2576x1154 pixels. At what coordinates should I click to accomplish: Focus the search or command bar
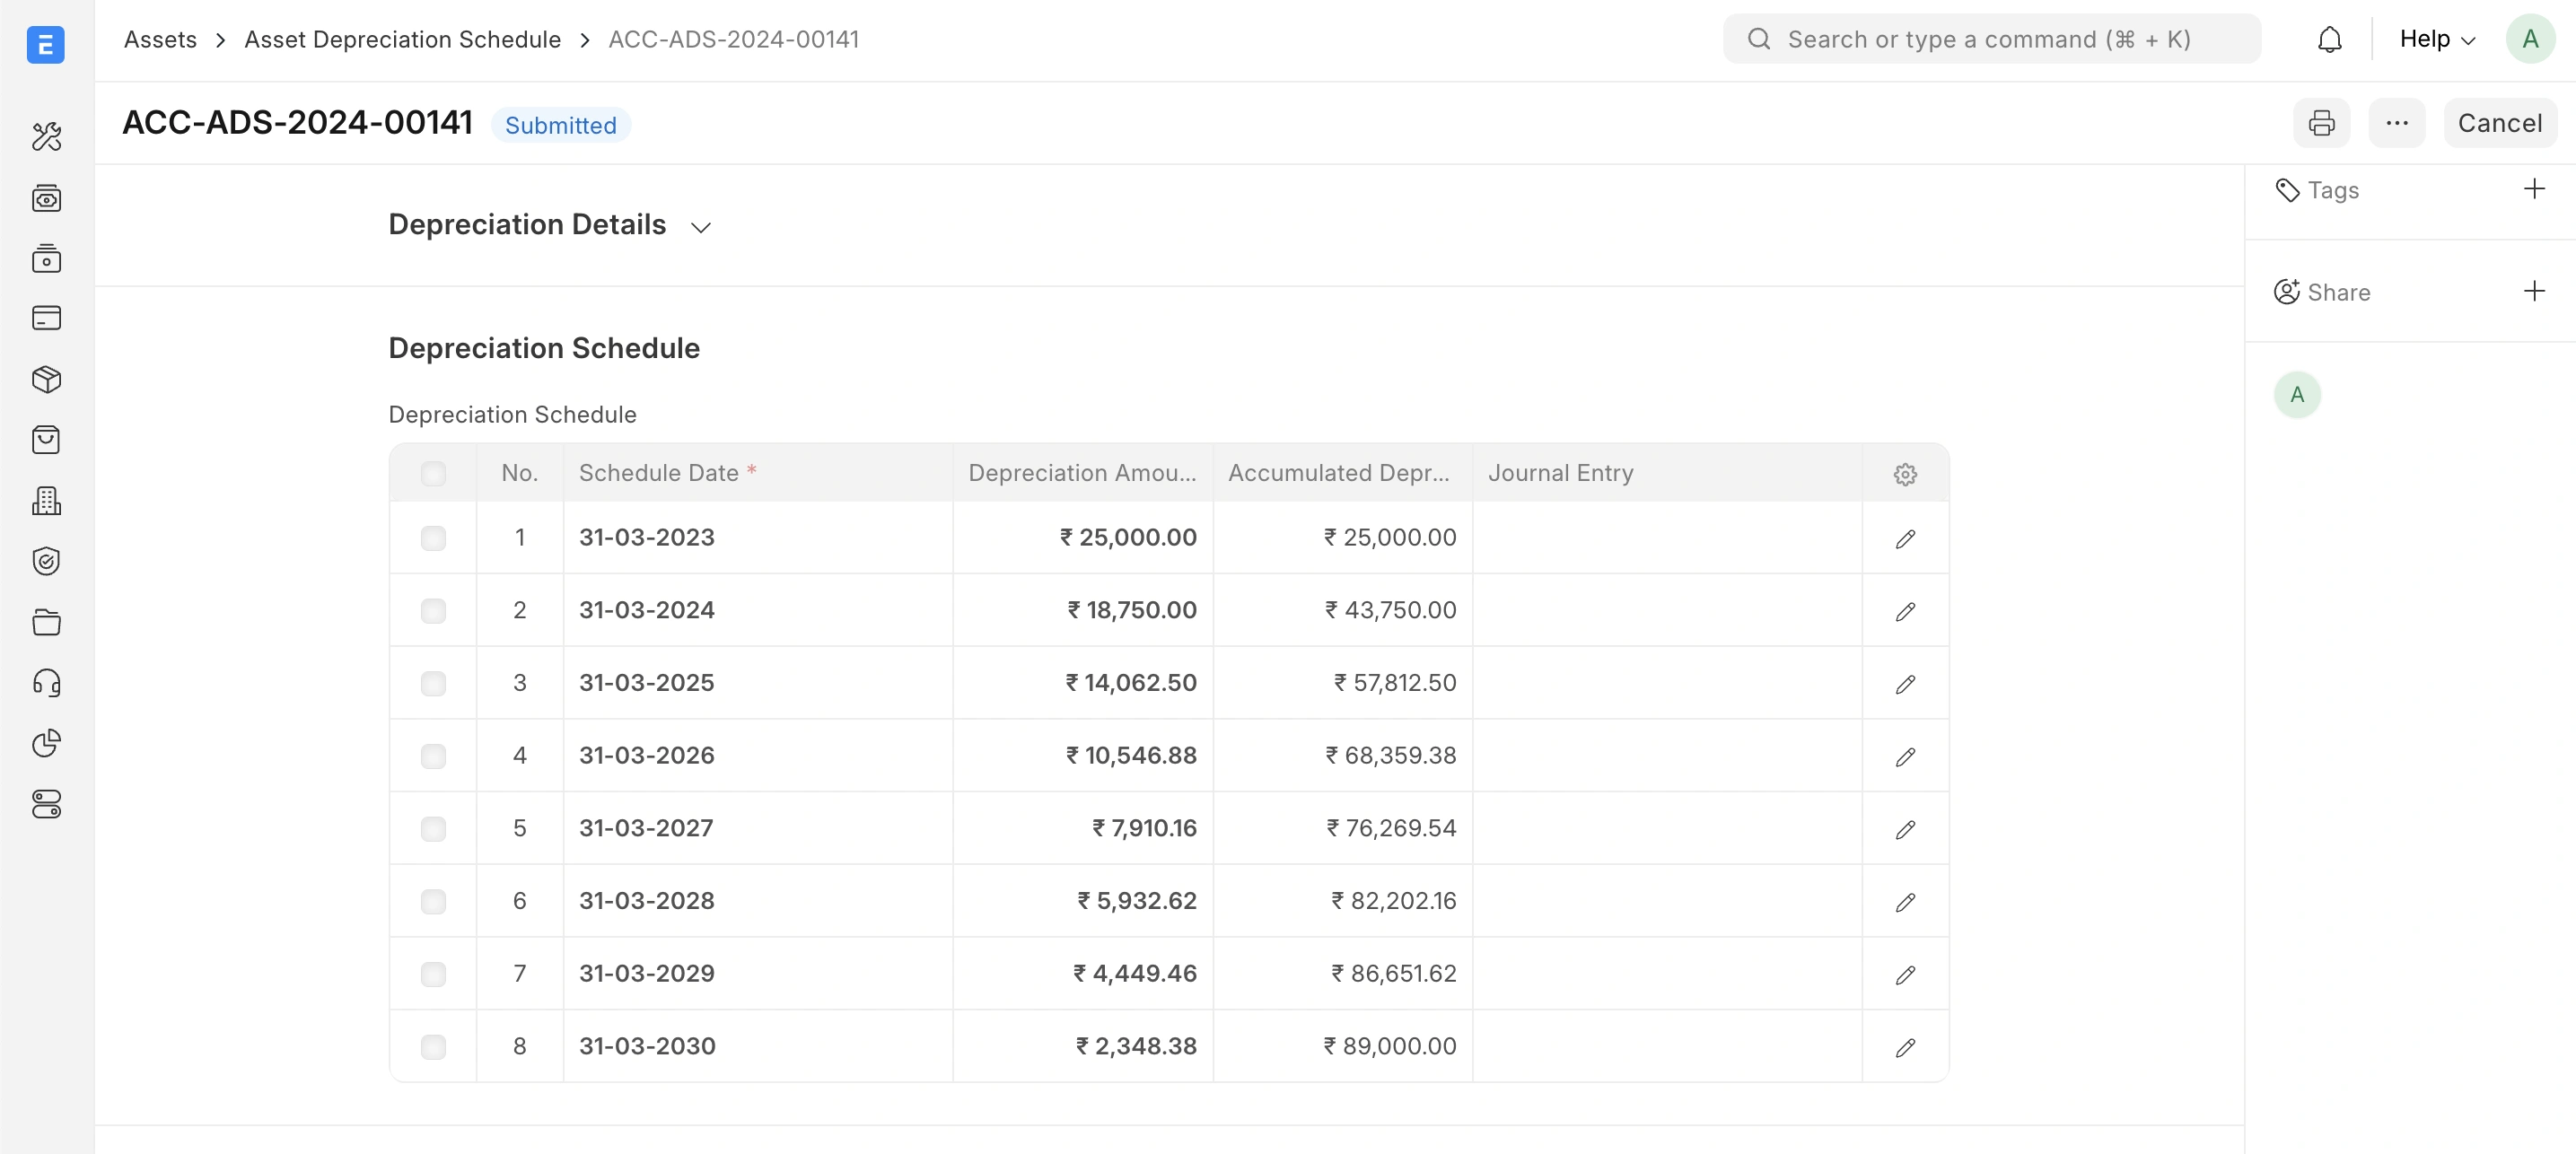(1990, 39)
